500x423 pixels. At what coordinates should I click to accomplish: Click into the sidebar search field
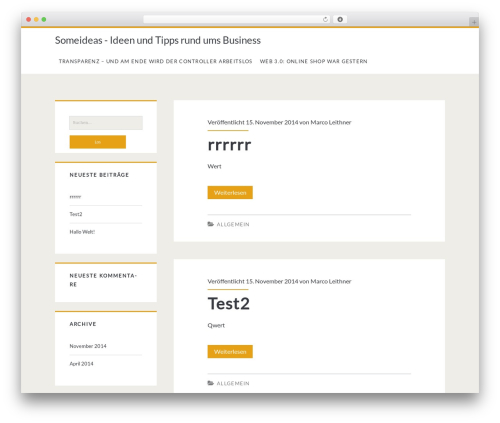[x=106, y=123]
